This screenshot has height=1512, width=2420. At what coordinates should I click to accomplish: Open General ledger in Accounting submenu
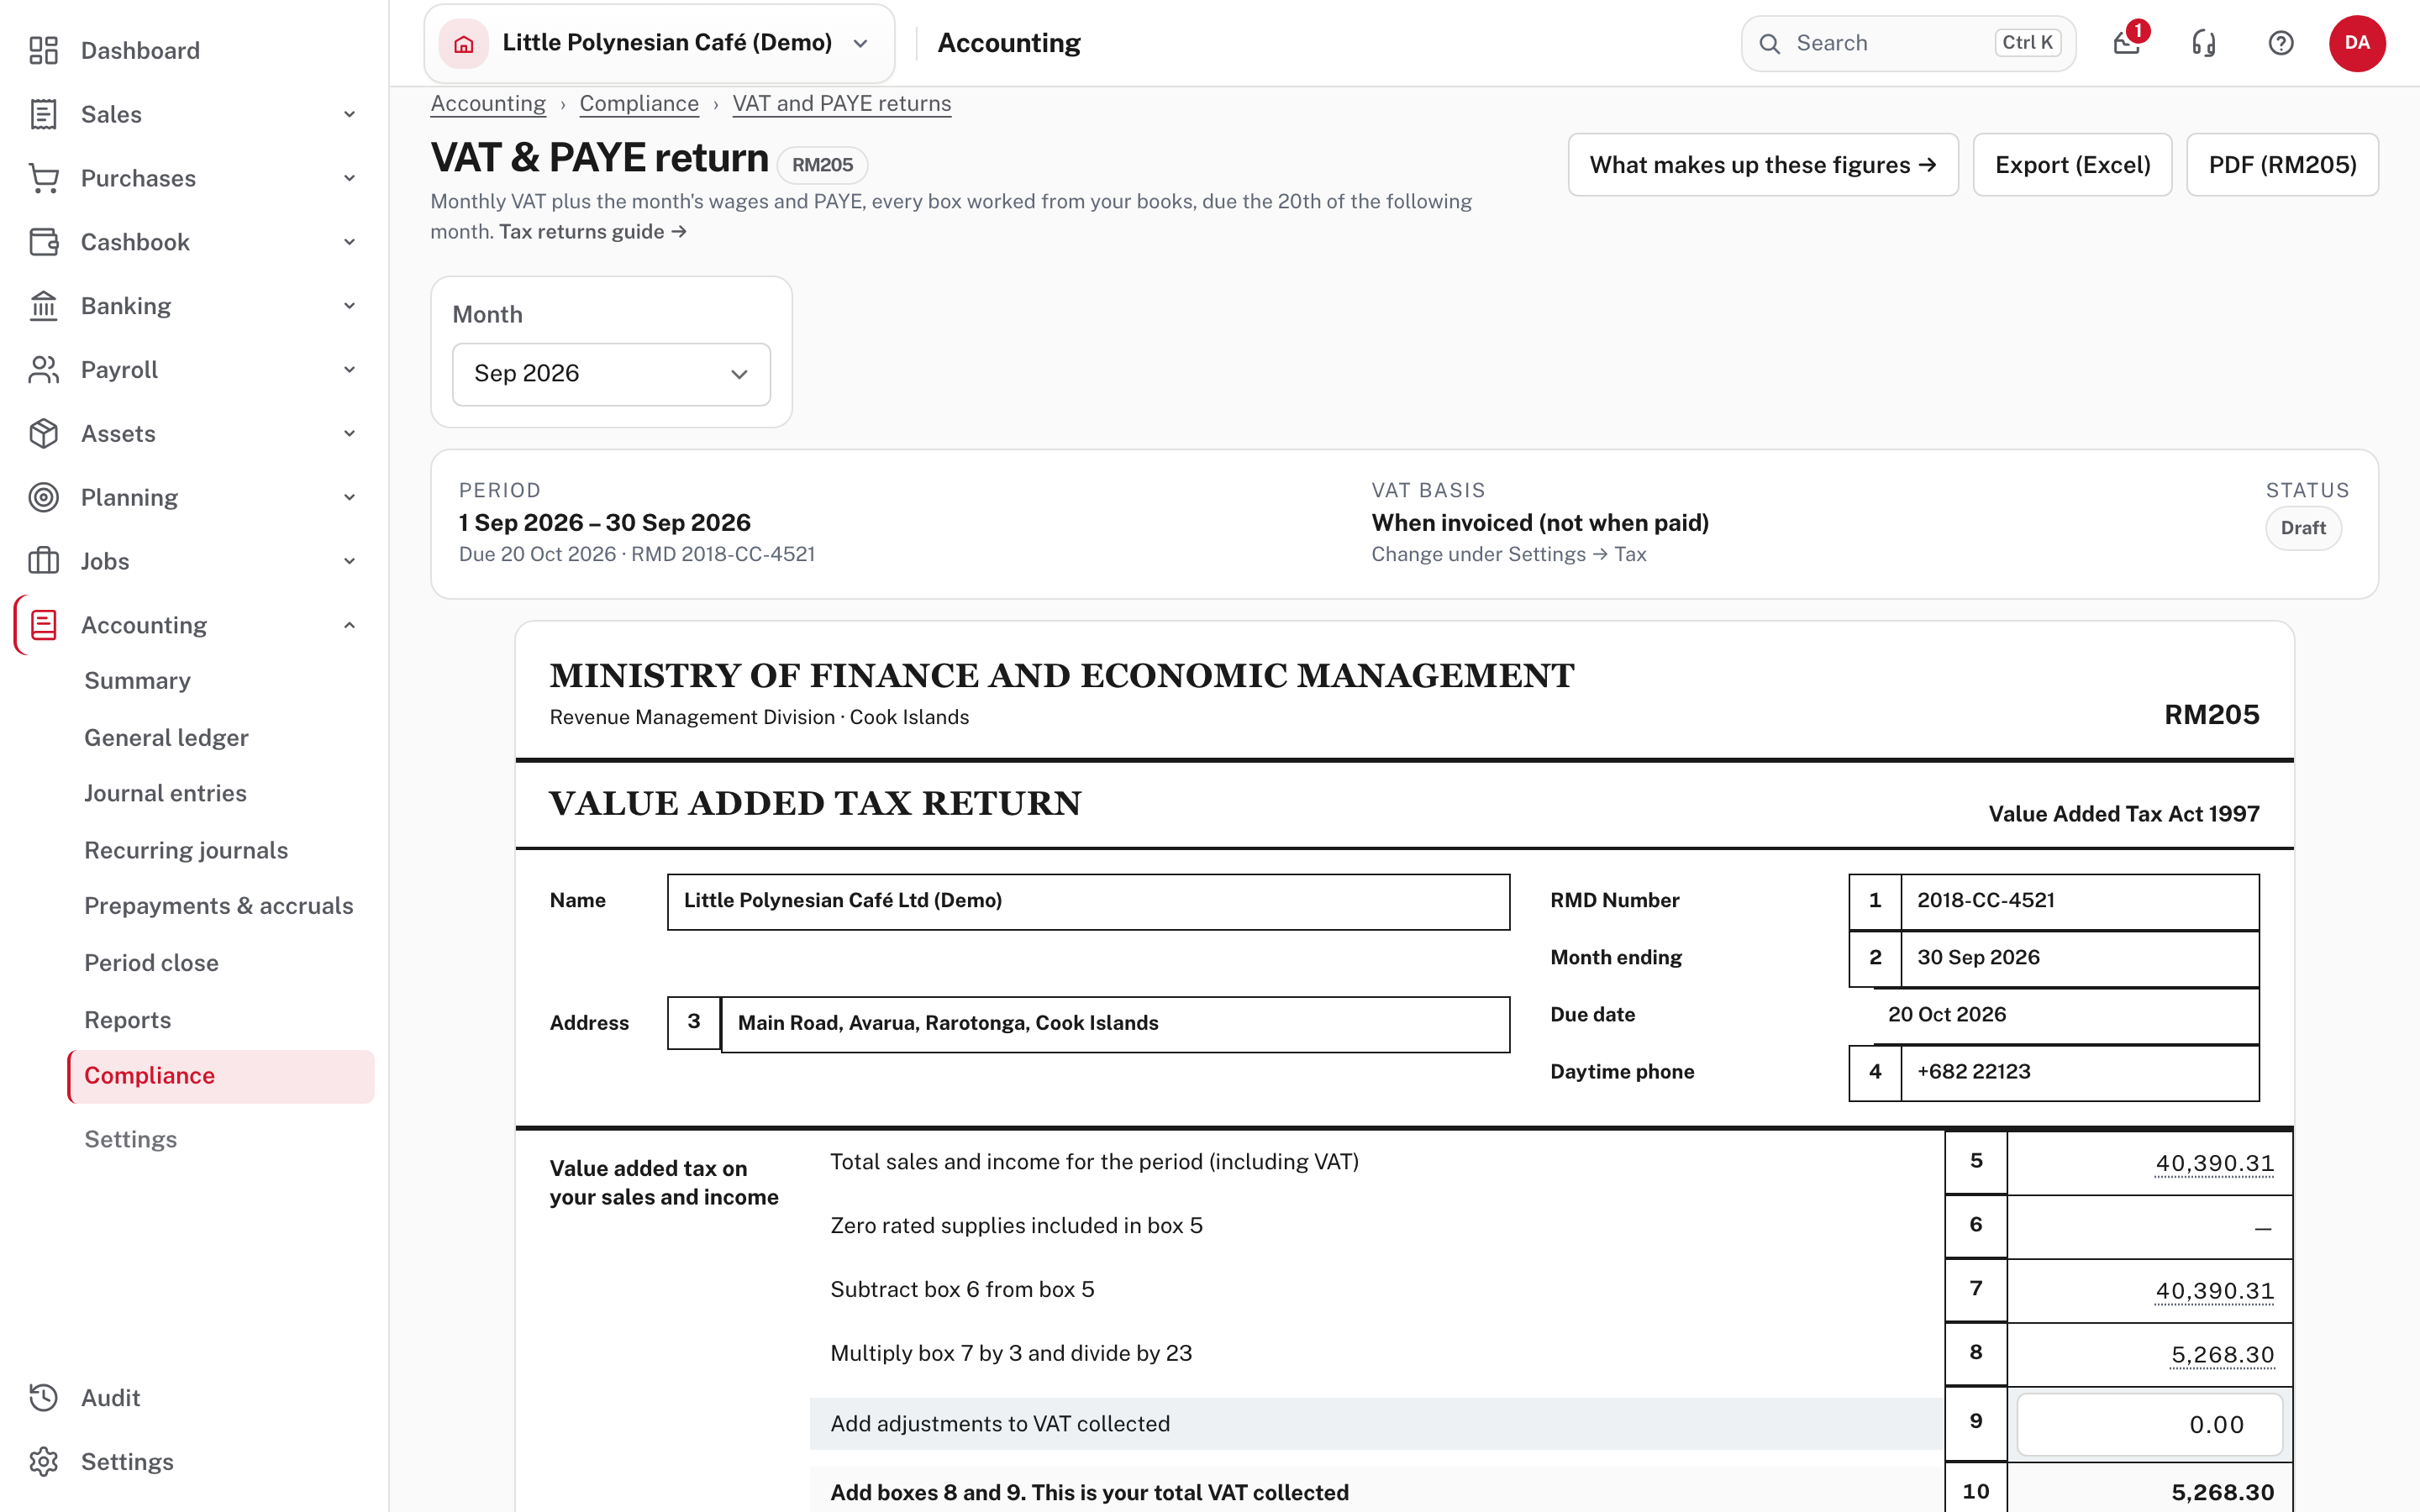point(166,737)
